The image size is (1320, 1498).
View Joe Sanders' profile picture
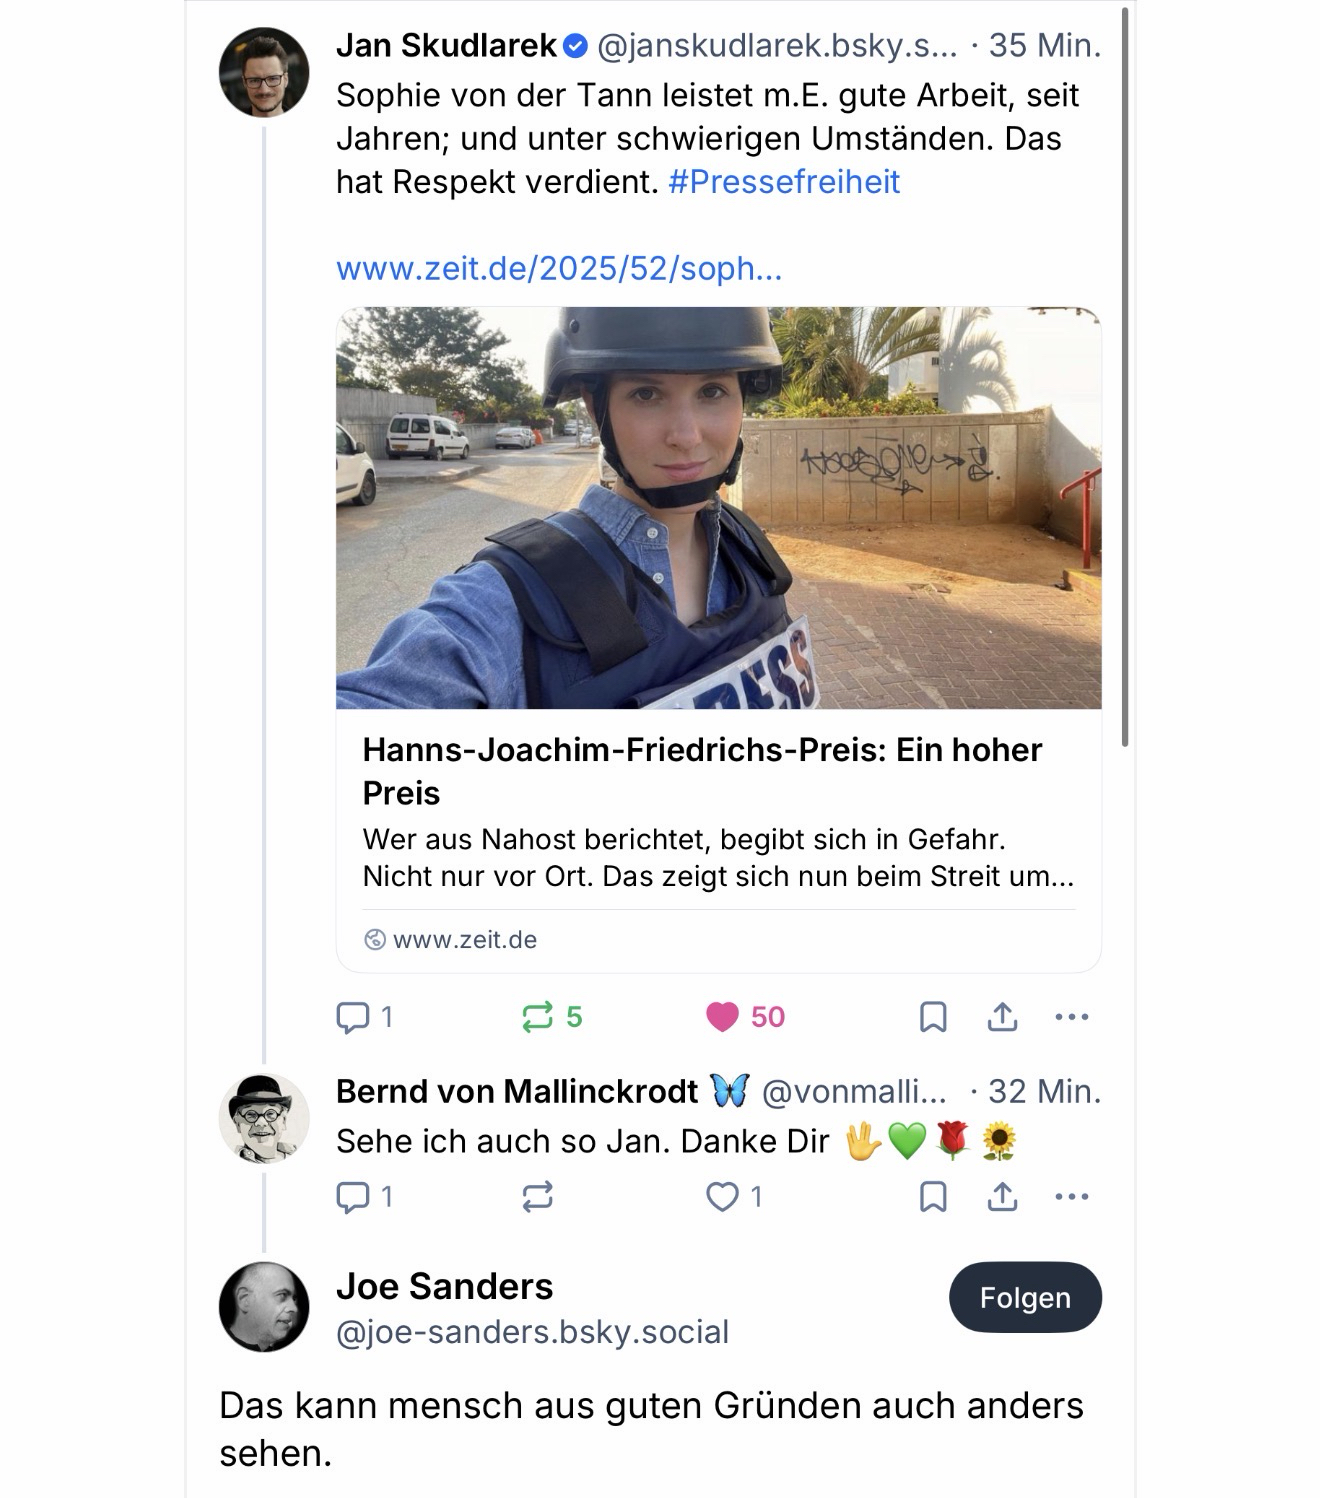[264, 1307]
